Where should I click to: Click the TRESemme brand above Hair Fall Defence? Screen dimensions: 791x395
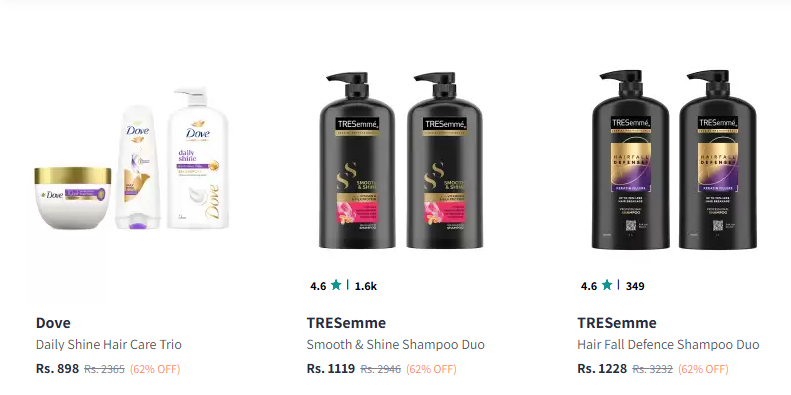tap(617, 323)
